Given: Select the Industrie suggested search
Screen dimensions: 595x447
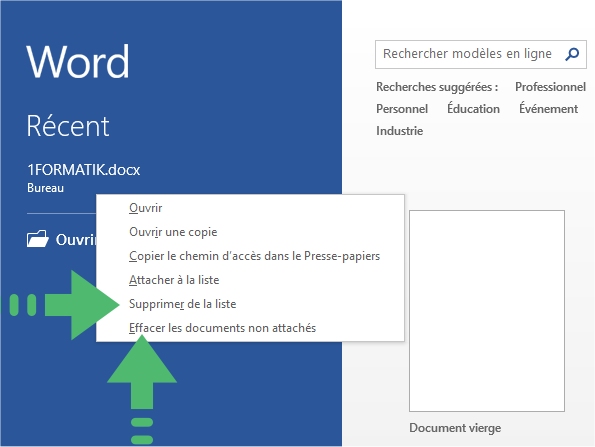Looking at the screenshot, I should coord(400,131).
